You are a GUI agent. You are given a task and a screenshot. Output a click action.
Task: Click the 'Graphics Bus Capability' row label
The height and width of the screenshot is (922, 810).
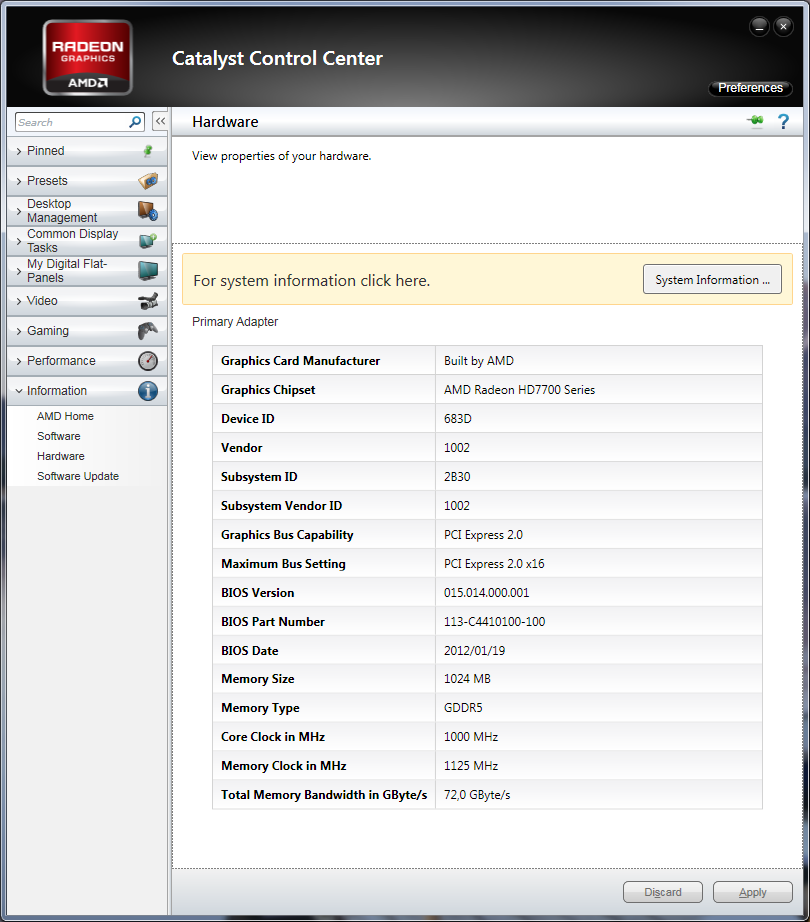[287, 535]
